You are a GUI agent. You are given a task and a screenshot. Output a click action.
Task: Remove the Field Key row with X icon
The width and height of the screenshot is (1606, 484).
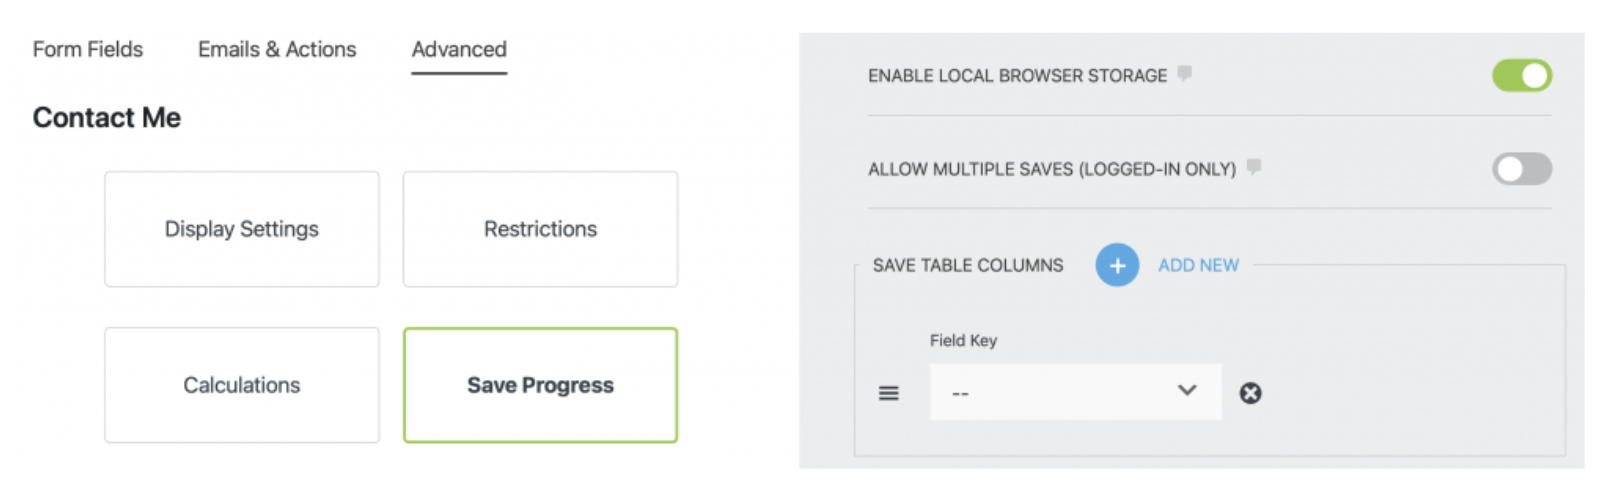tap(1250, 393)
